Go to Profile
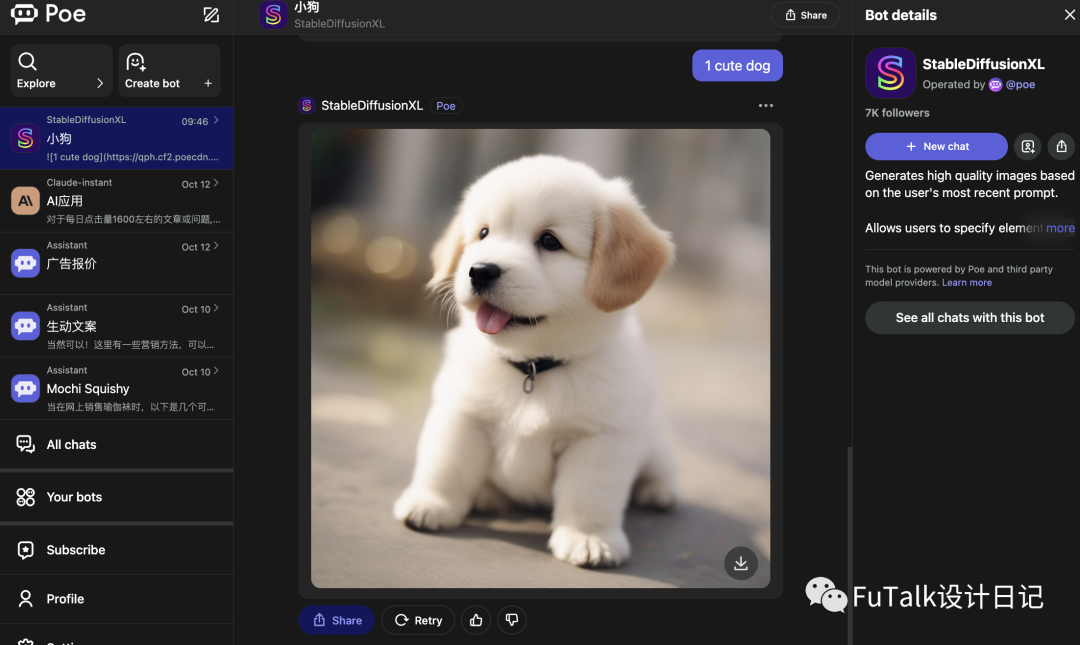 pos(116,599)
